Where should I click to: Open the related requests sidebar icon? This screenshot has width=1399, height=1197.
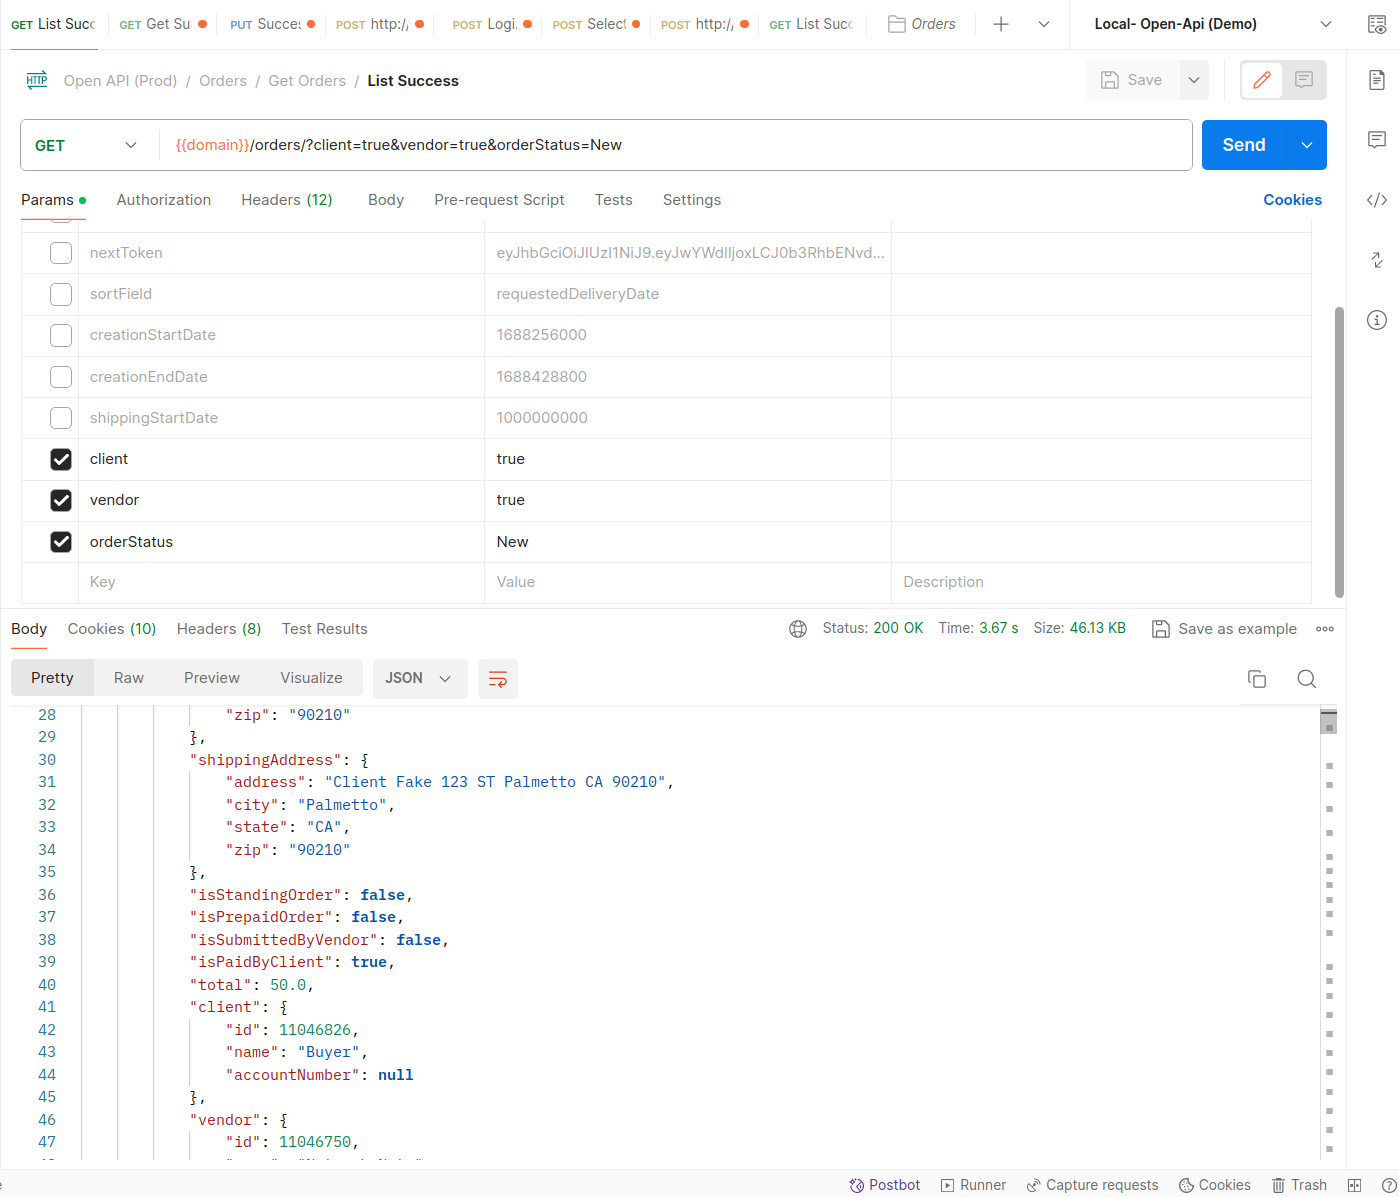click(x=1377, y=260)
